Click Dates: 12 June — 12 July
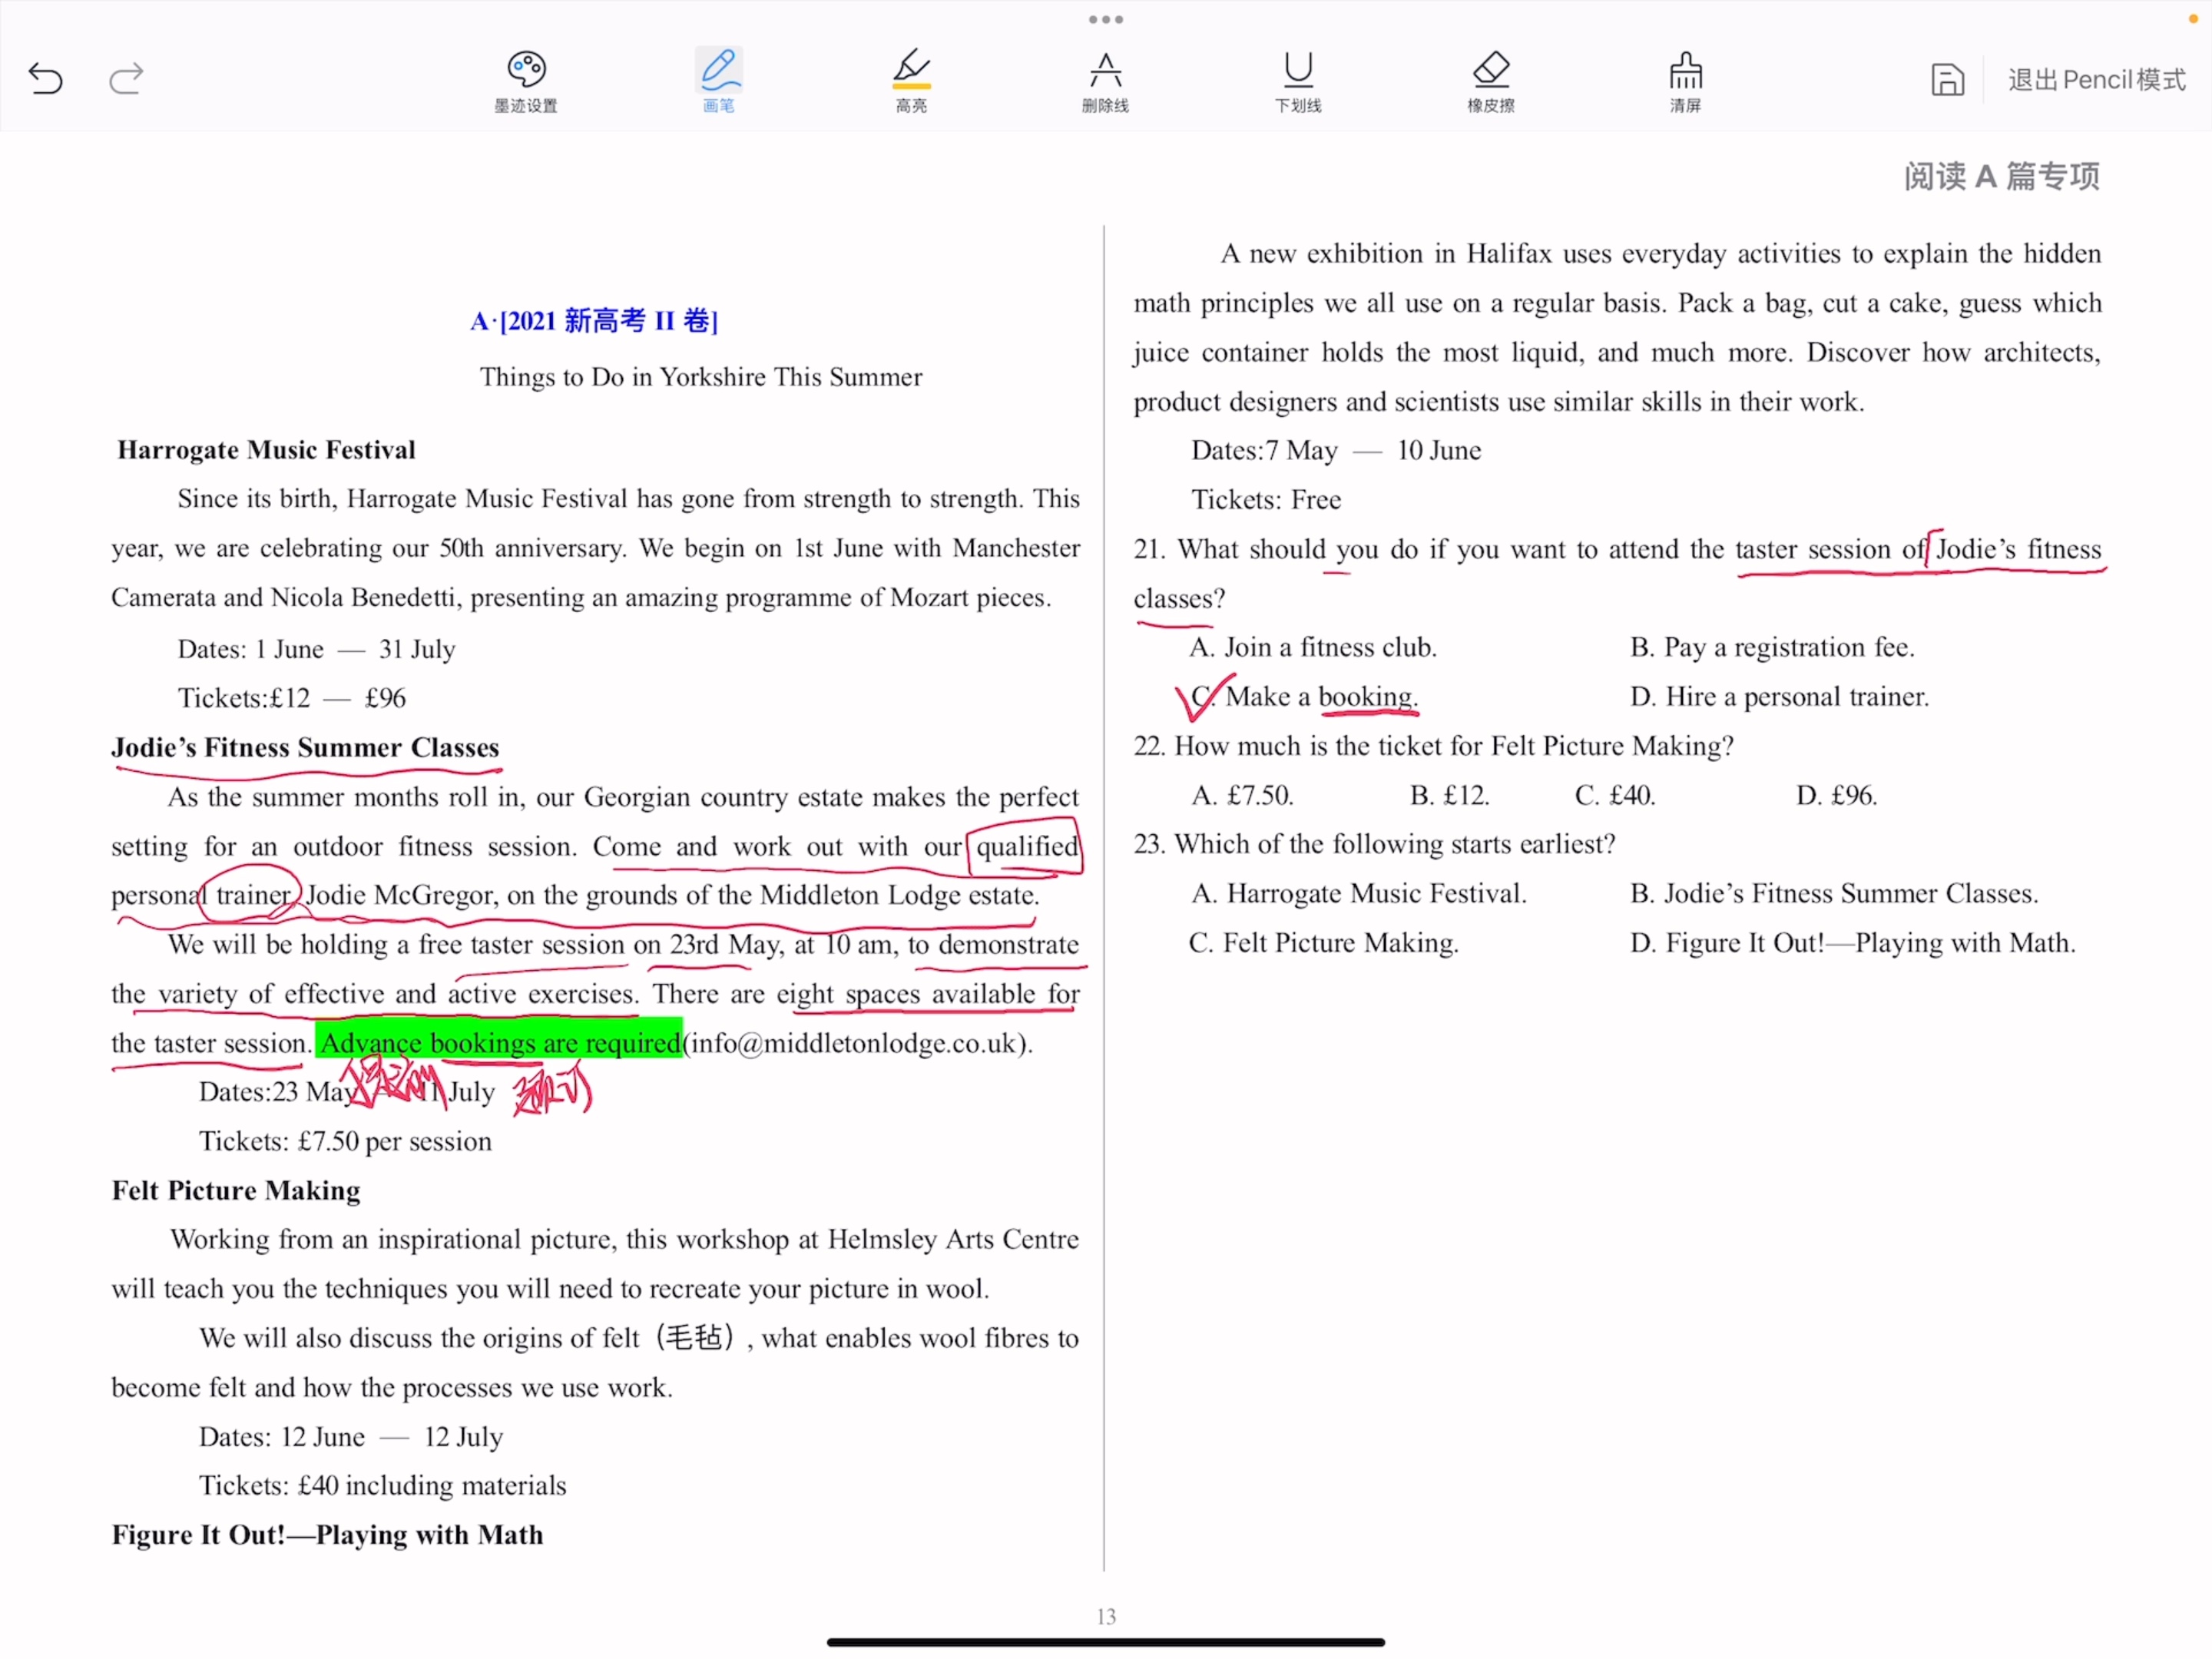 pyautogui.click(x=350, y=1436)
